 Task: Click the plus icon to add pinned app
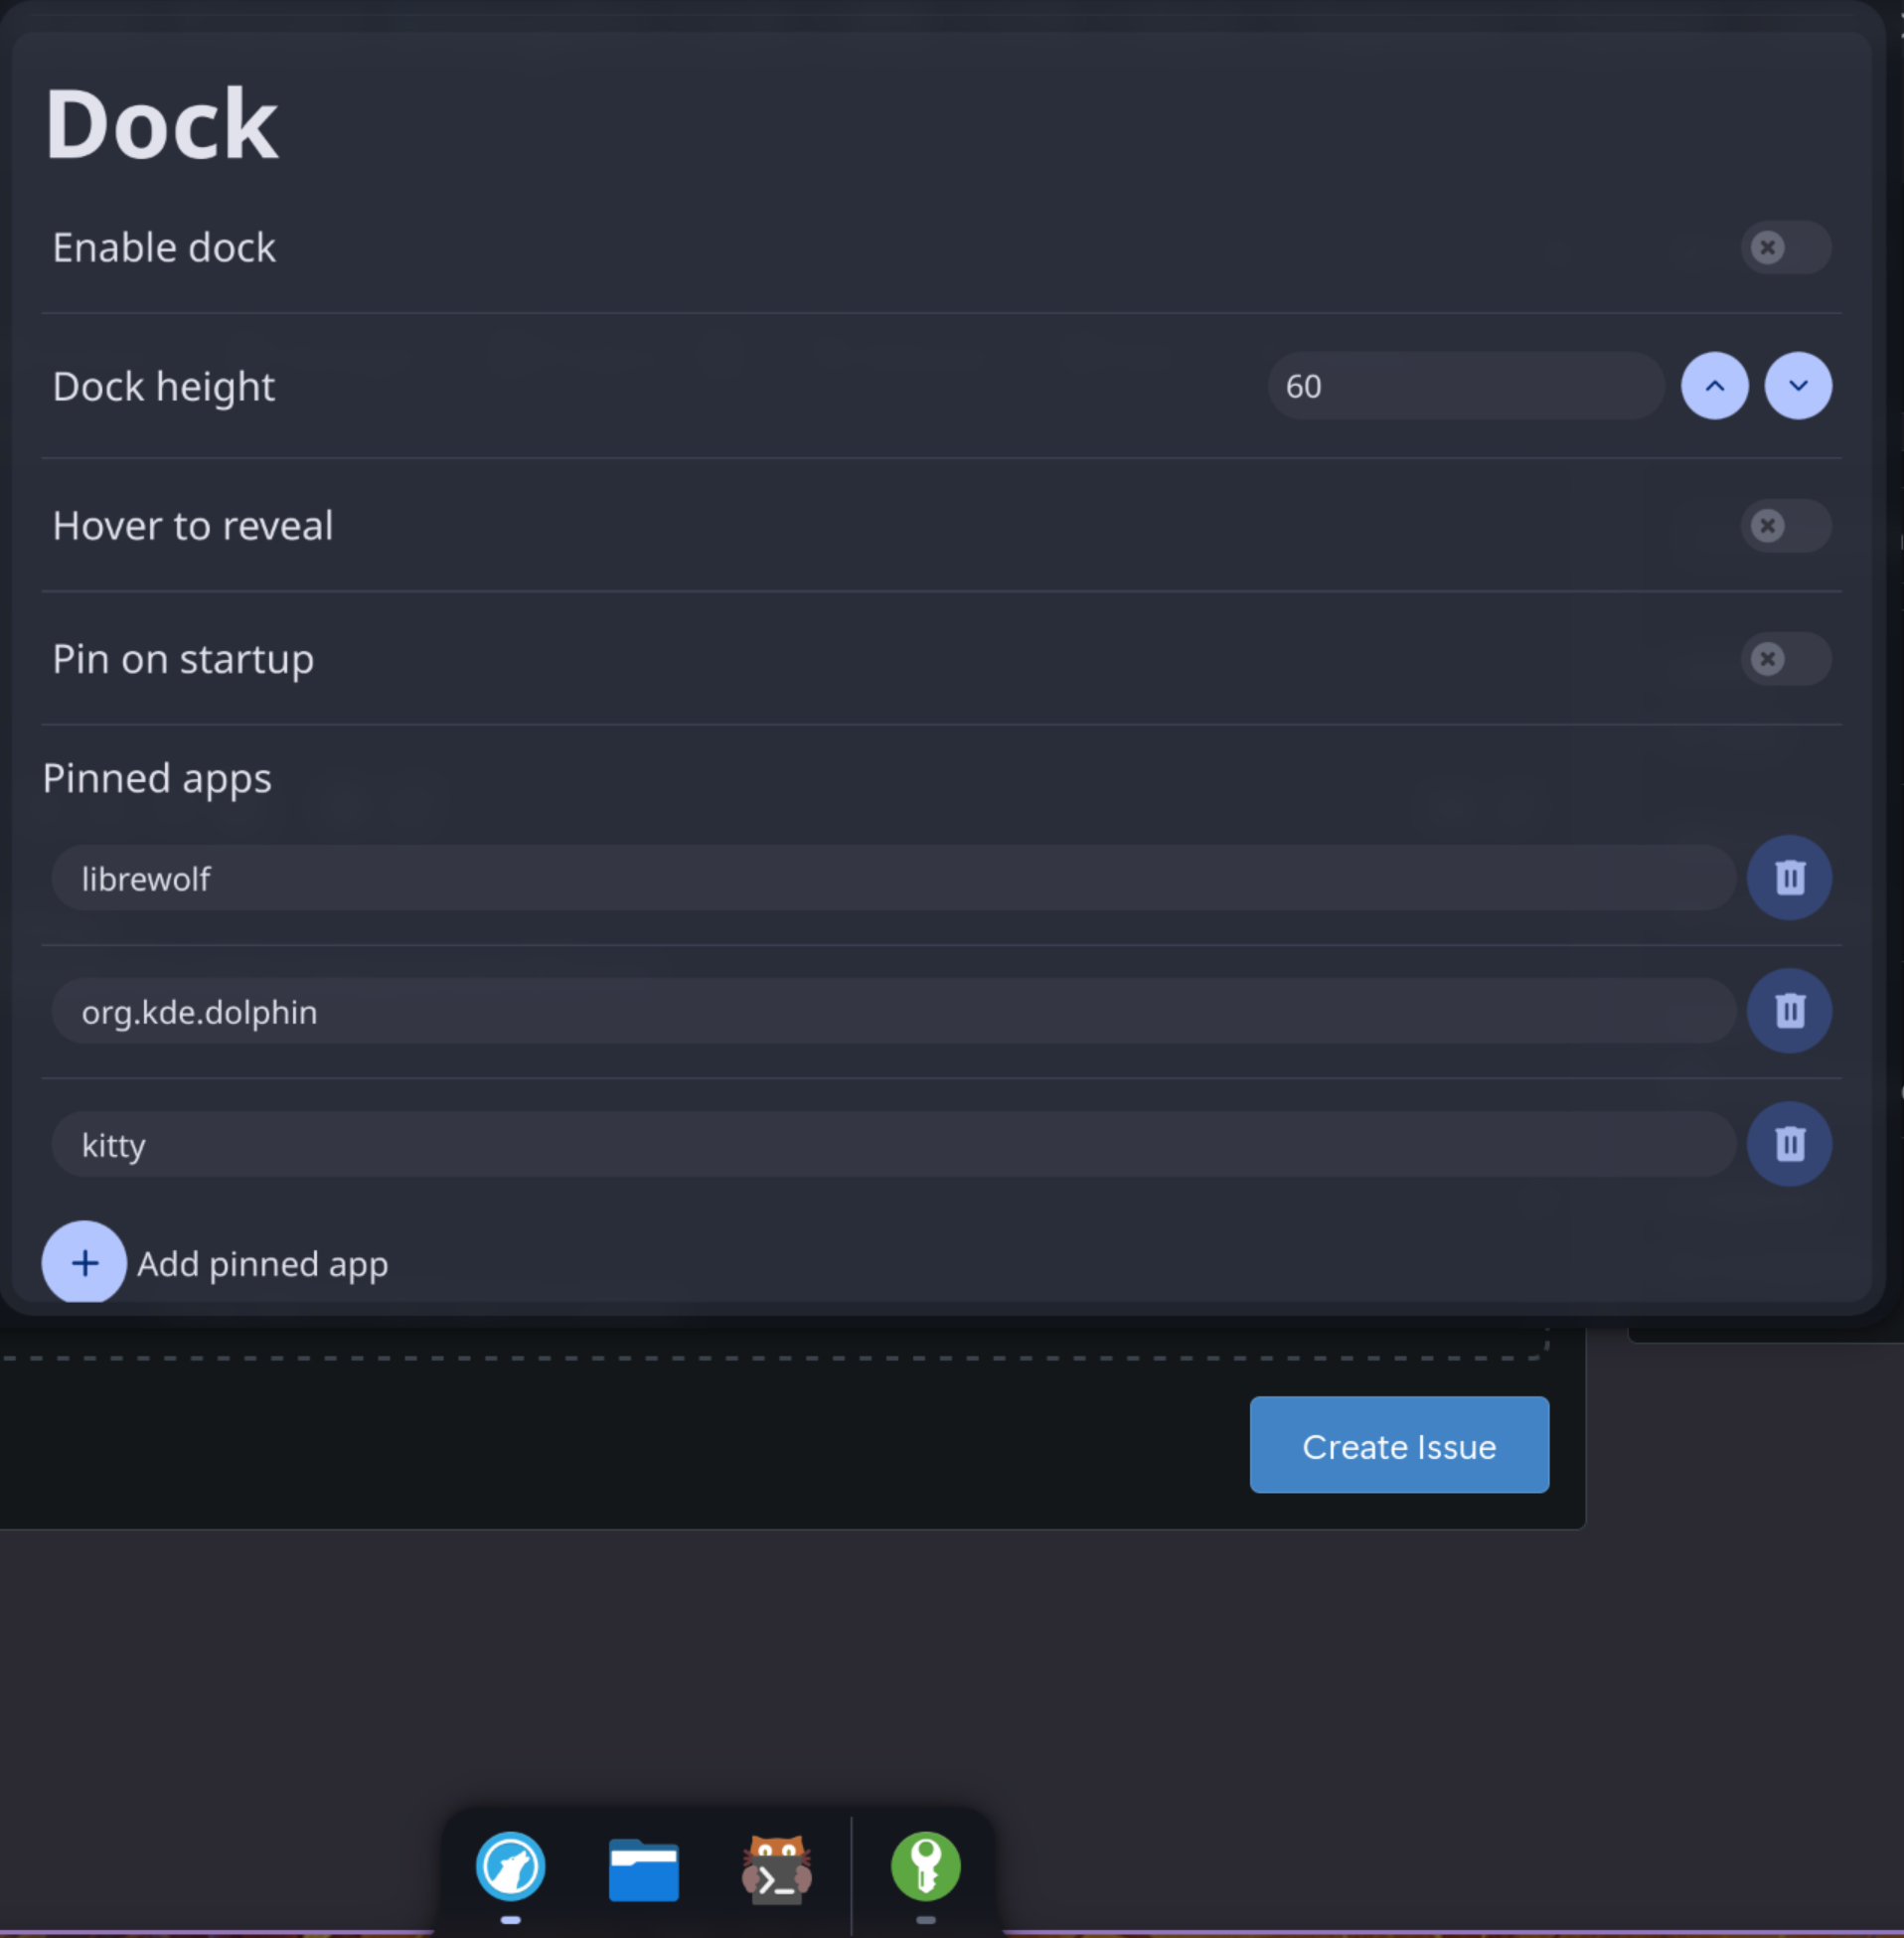(84, 1262)
